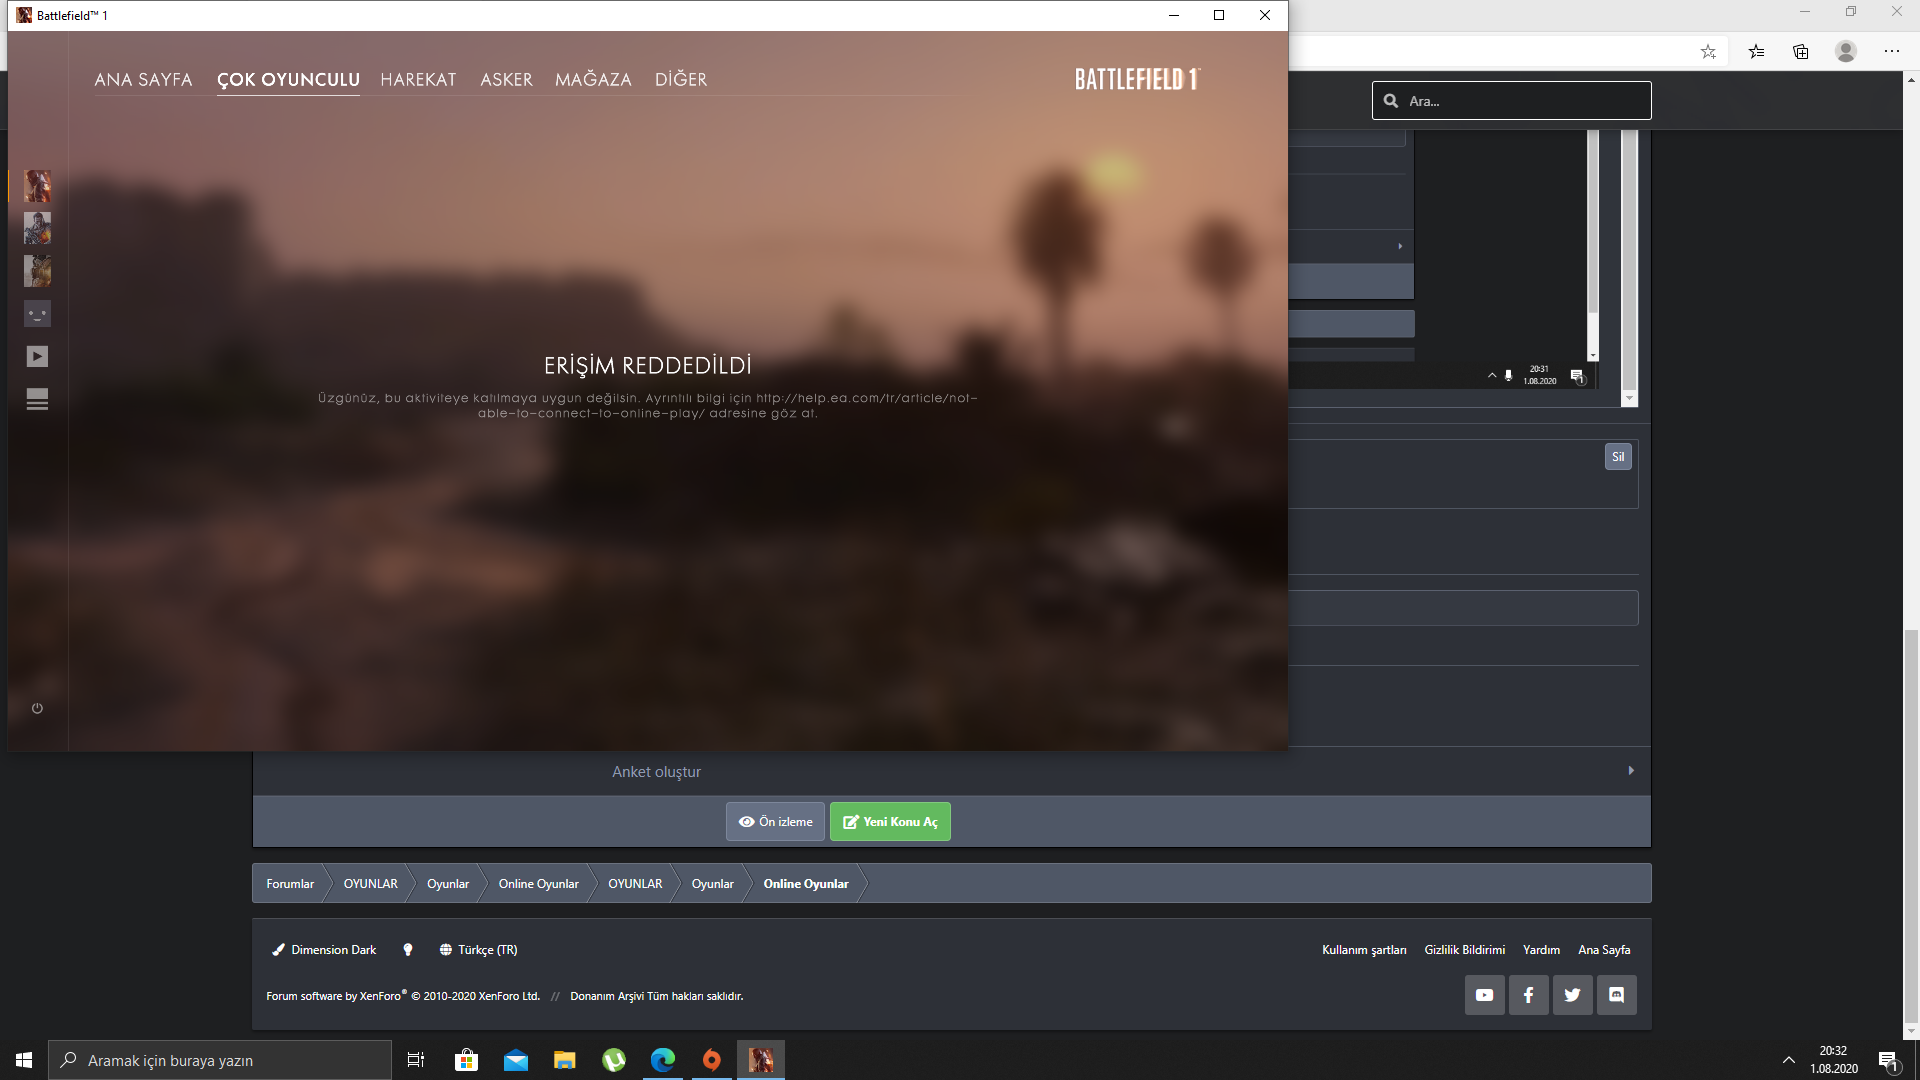Open Task View on taskbar

click(416, 1060)
